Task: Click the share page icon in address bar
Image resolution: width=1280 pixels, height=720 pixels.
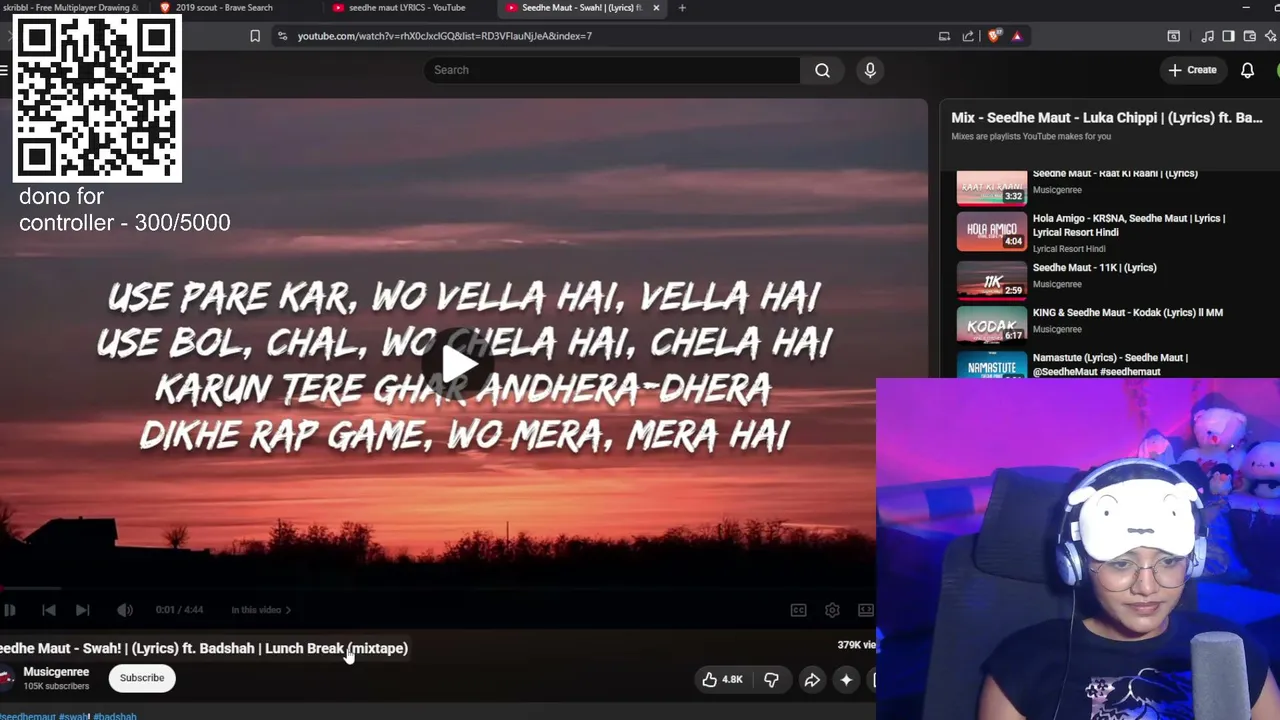Action: click(968, 36)
